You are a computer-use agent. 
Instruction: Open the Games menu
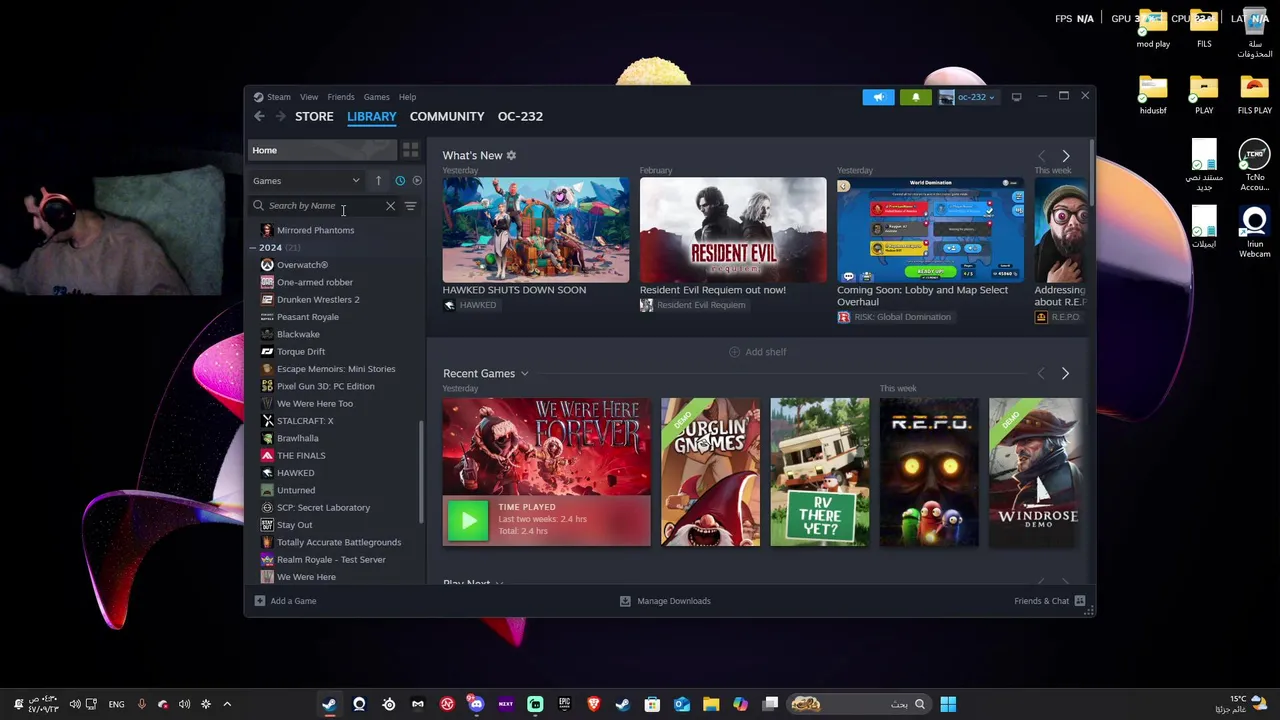tap(377, 97)
